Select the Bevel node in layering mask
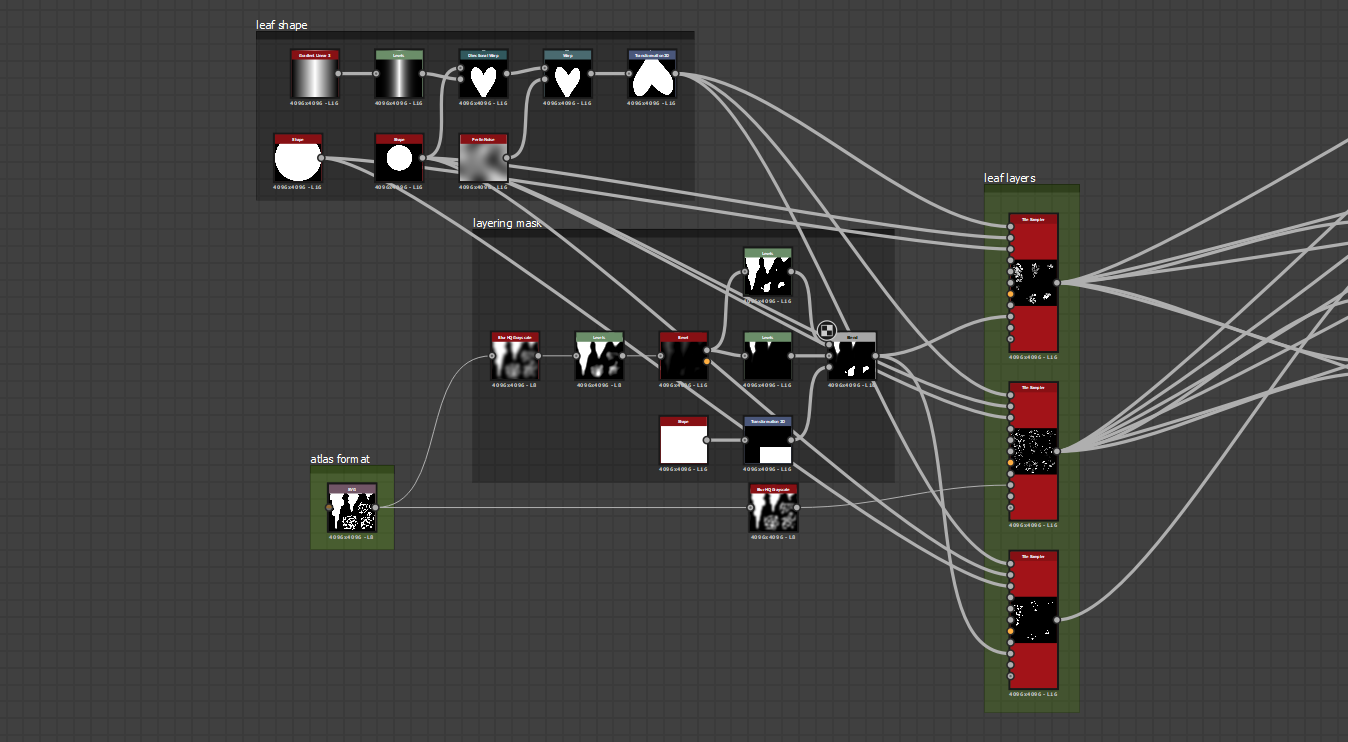 pos(684,358)
